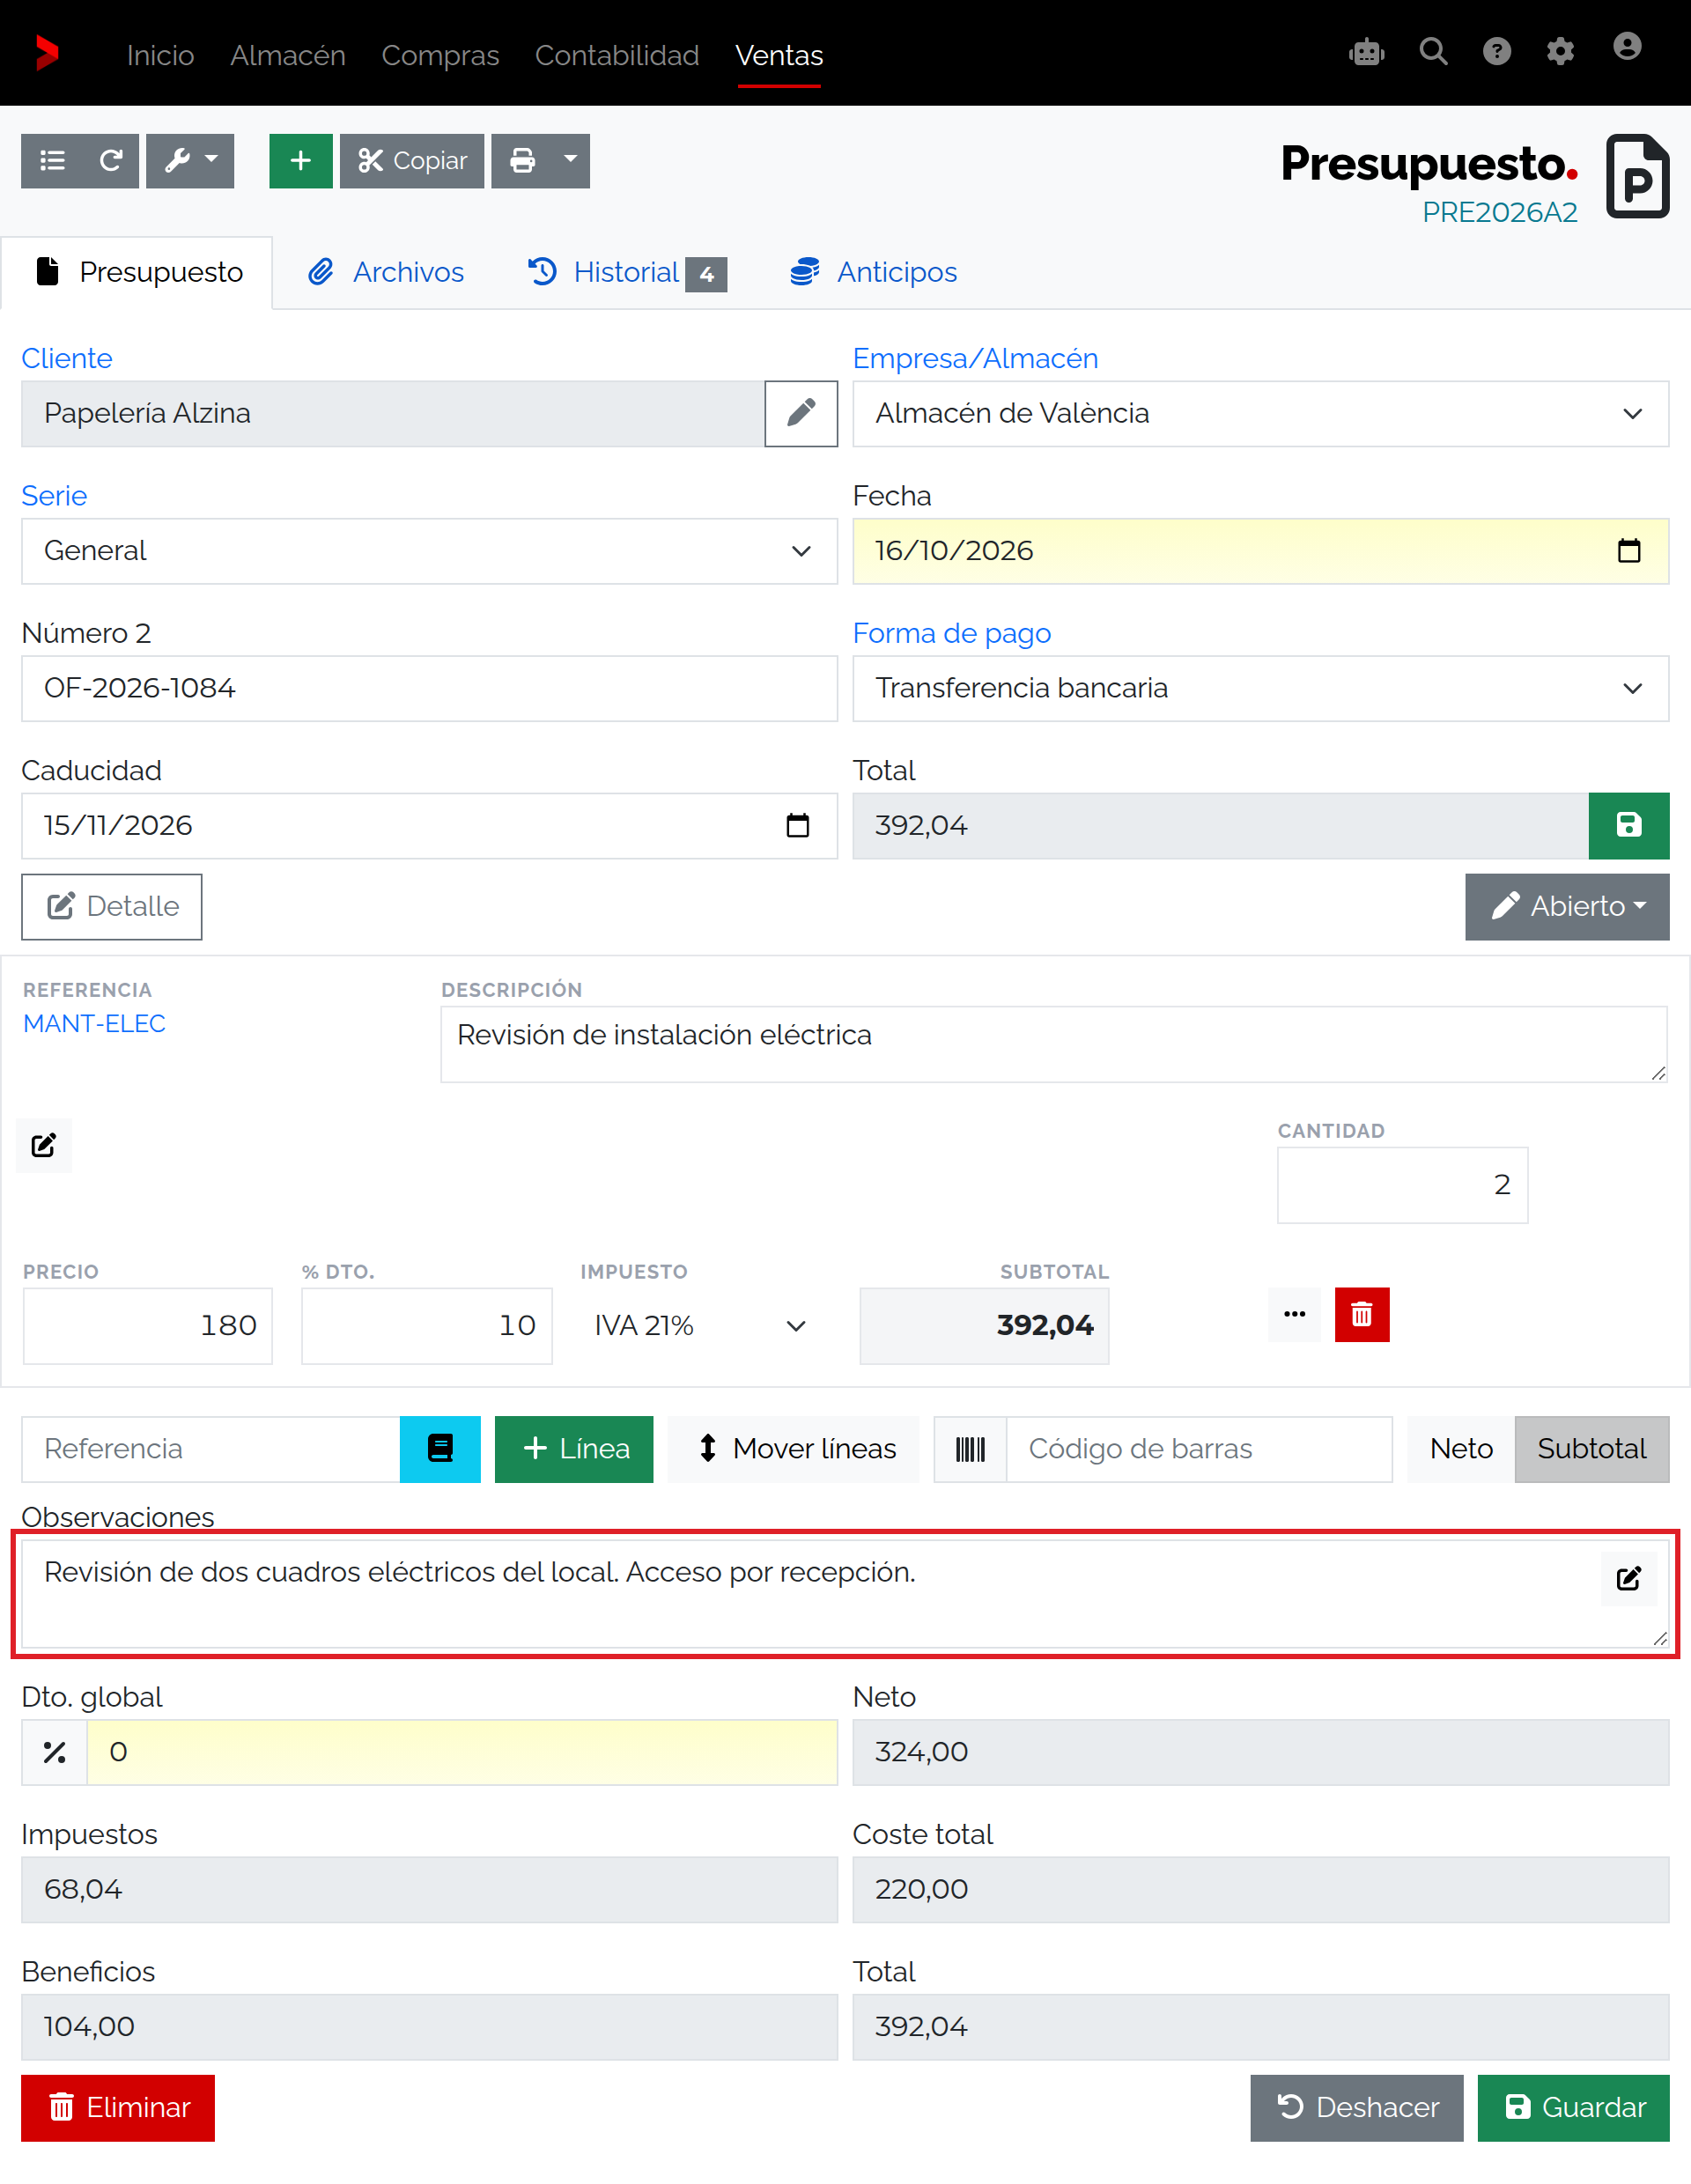Add a new Línea
This screenshot has height=2184, width=1691.
click(574, 1449)
